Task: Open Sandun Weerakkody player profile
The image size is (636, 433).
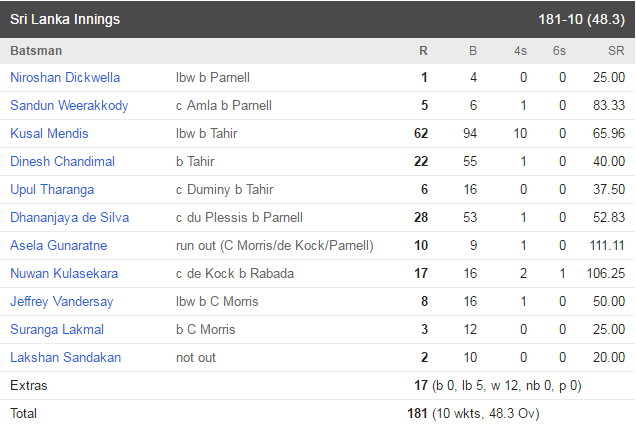Action: 69,105
